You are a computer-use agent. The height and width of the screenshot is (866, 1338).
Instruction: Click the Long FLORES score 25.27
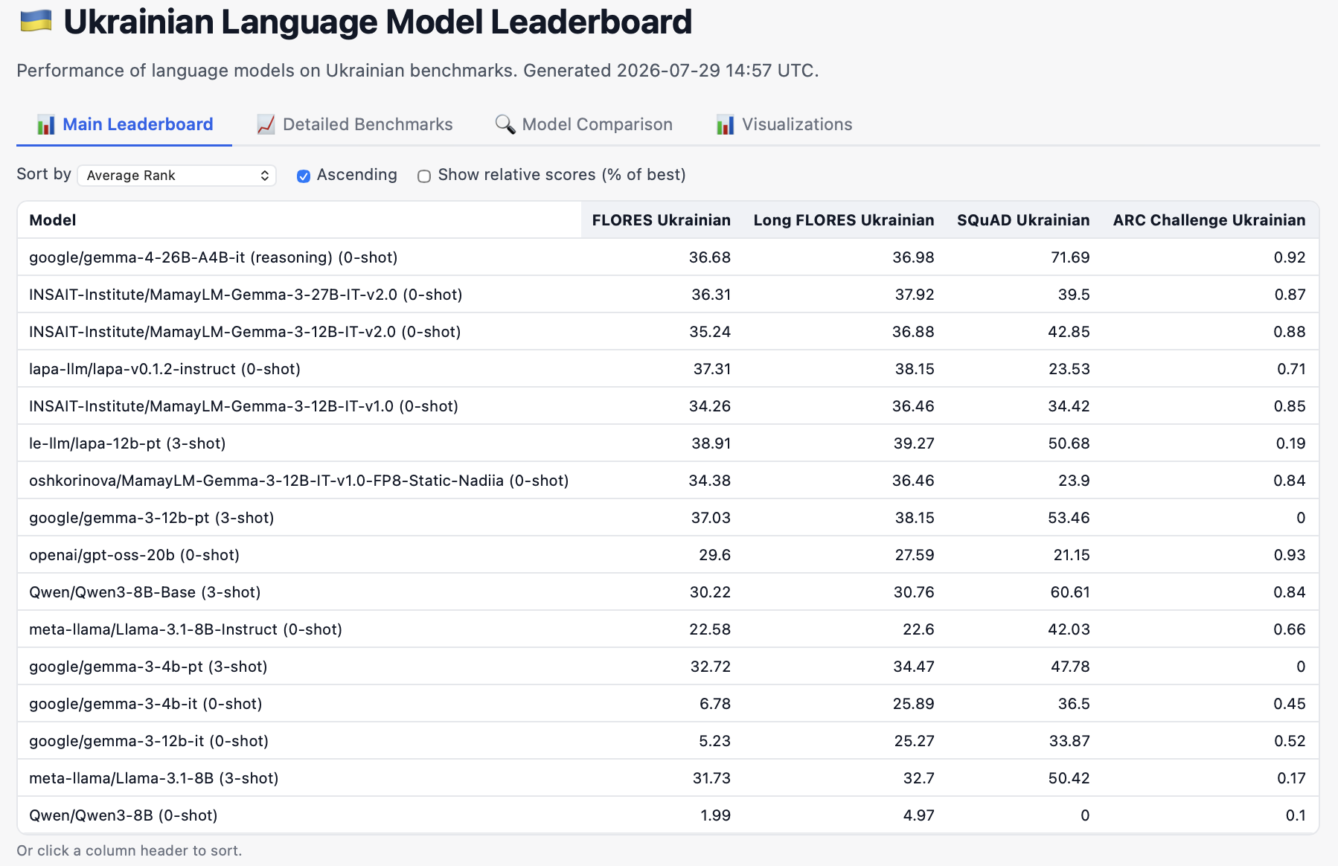[x=914, y=741]
